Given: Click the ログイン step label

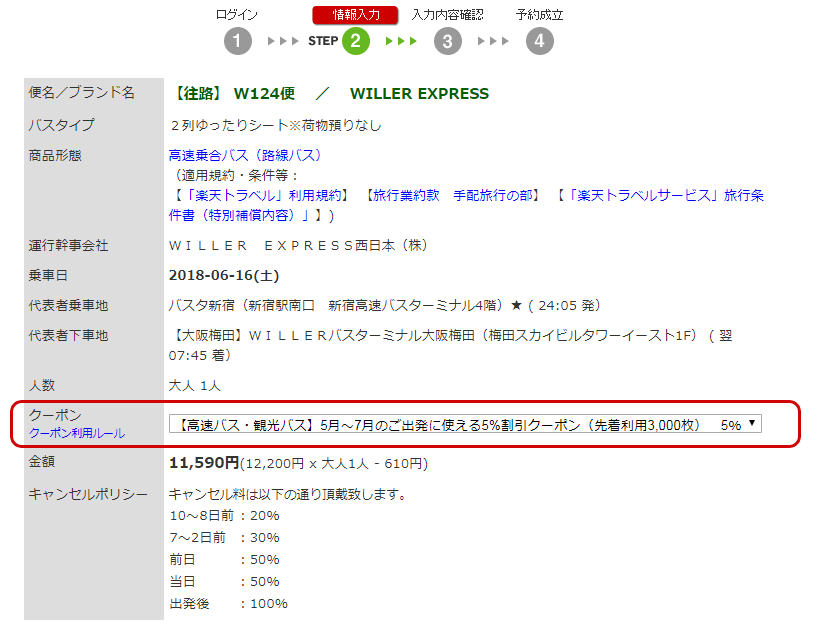Looking at the screenshot, I should [x=237, y=15].
